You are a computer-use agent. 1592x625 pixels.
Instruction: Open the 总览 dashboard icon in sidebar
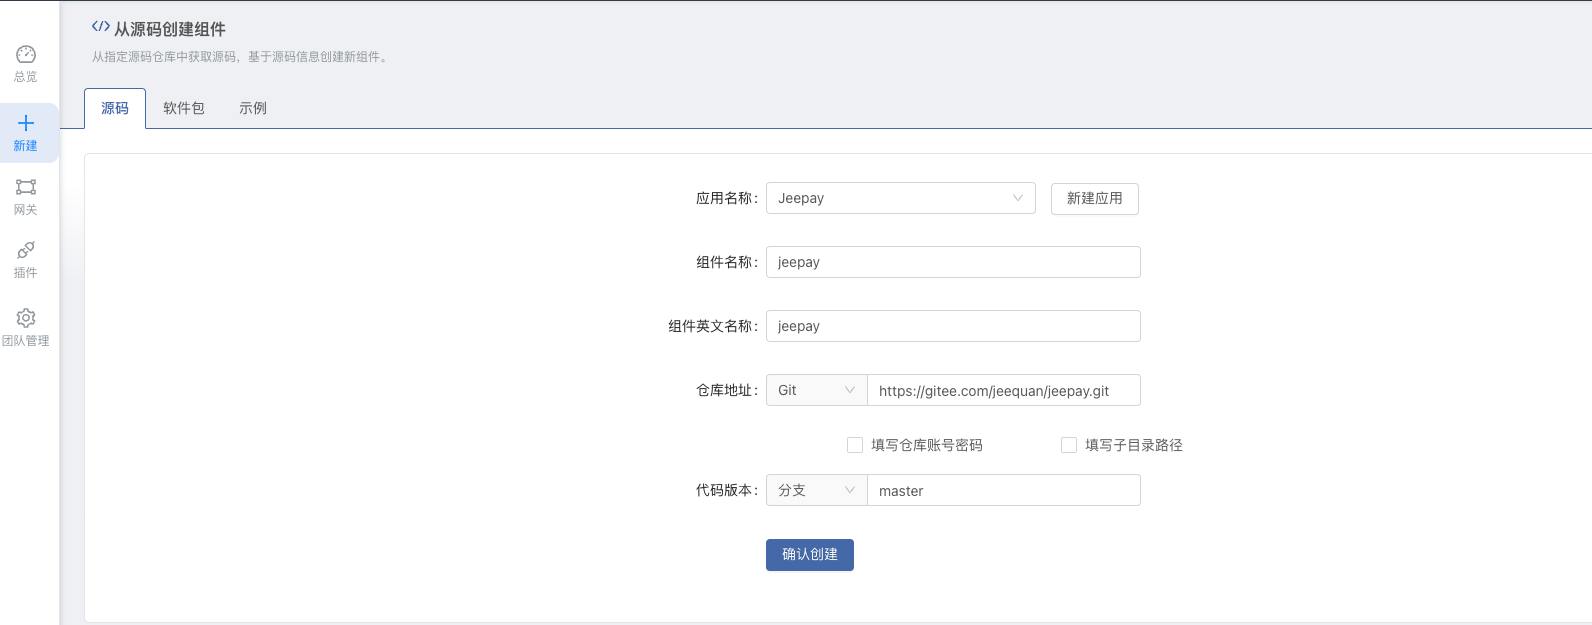(x=26, y=55)
